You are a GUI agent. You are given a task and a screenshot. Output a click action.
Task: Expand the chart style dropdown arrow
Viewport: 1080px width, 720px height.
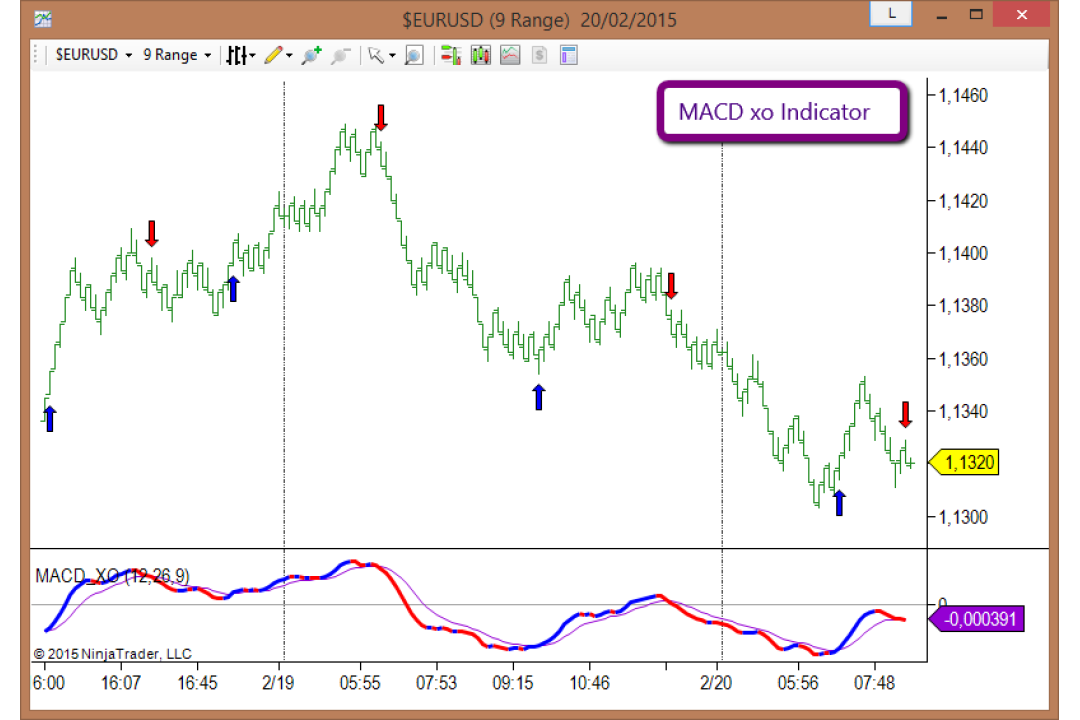click(x=253, y=55)
